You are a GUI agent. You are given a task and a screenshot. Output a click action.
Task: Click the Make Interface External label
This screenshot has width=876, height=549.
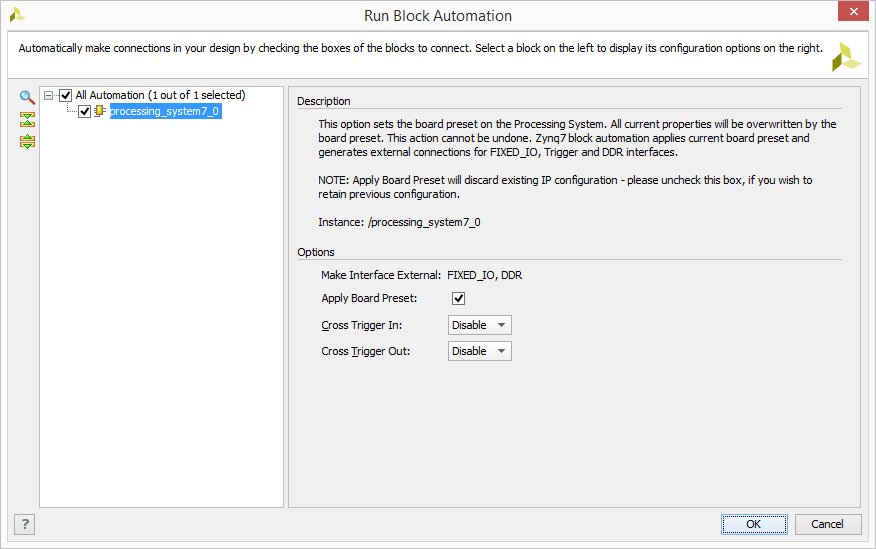point(381,275)
